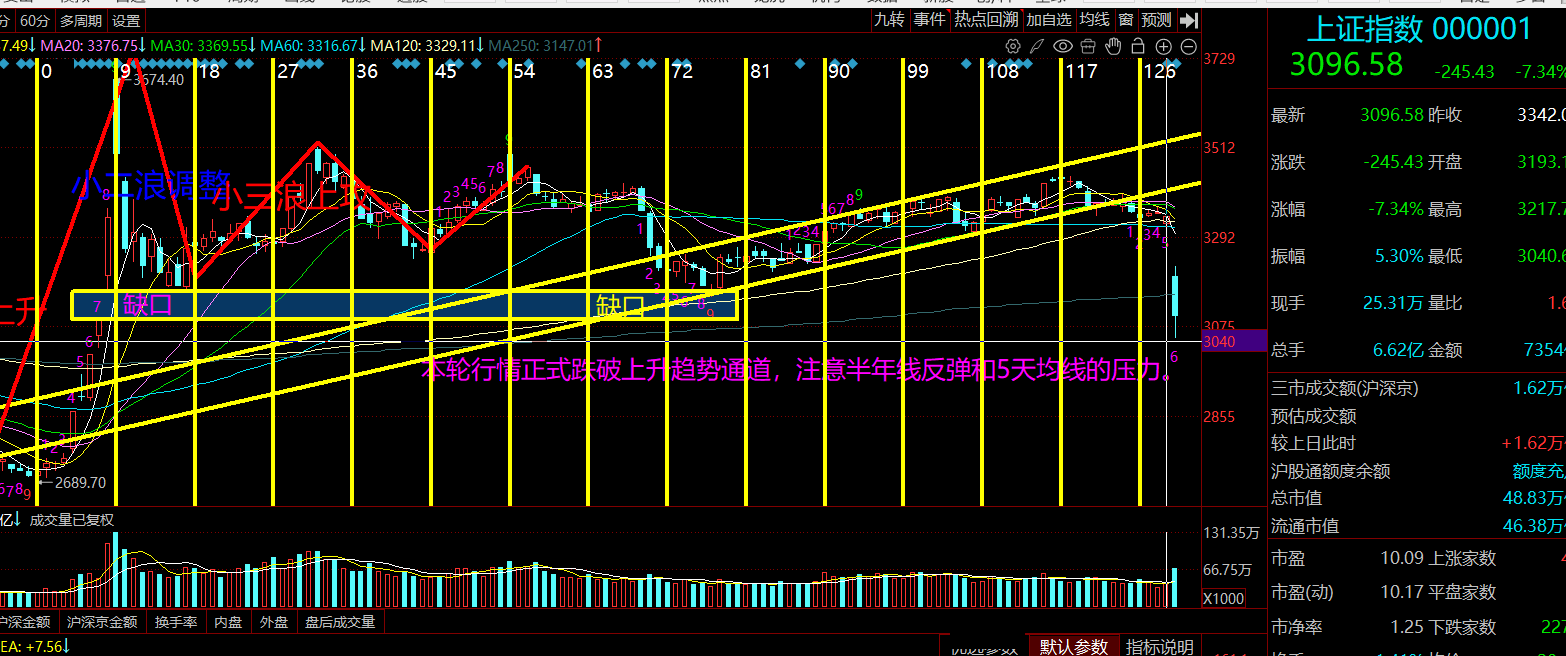
Task: Switch to the 换手率 indicator tab
Action: pyautogui.click(x=175, y=622)
